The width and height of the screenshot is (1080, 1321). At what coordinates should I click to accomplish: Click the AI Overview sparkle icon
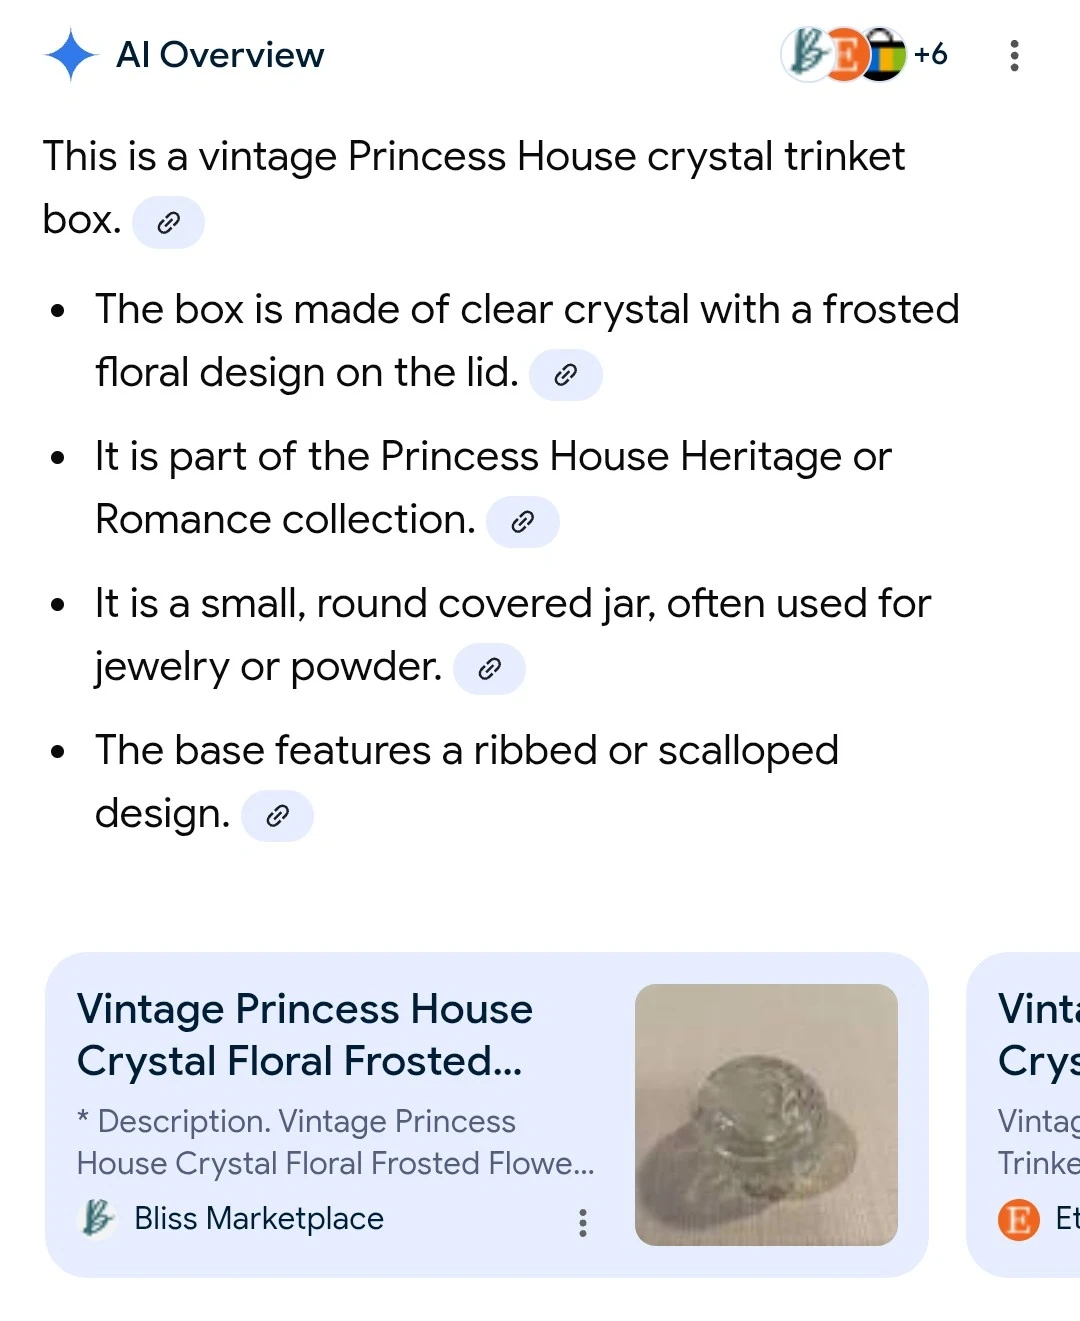click(x=70, y=55)
